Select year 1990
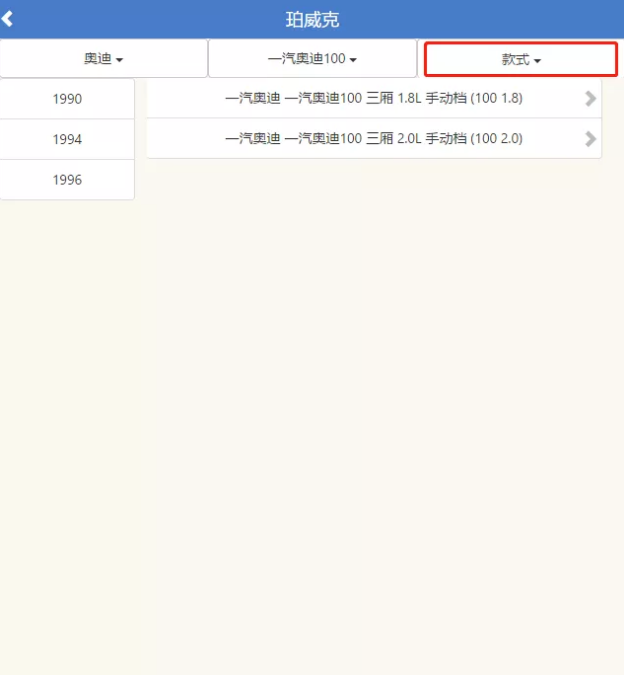Image resolution: width=624 pixels, height=675 pixels. pos(67,99)
